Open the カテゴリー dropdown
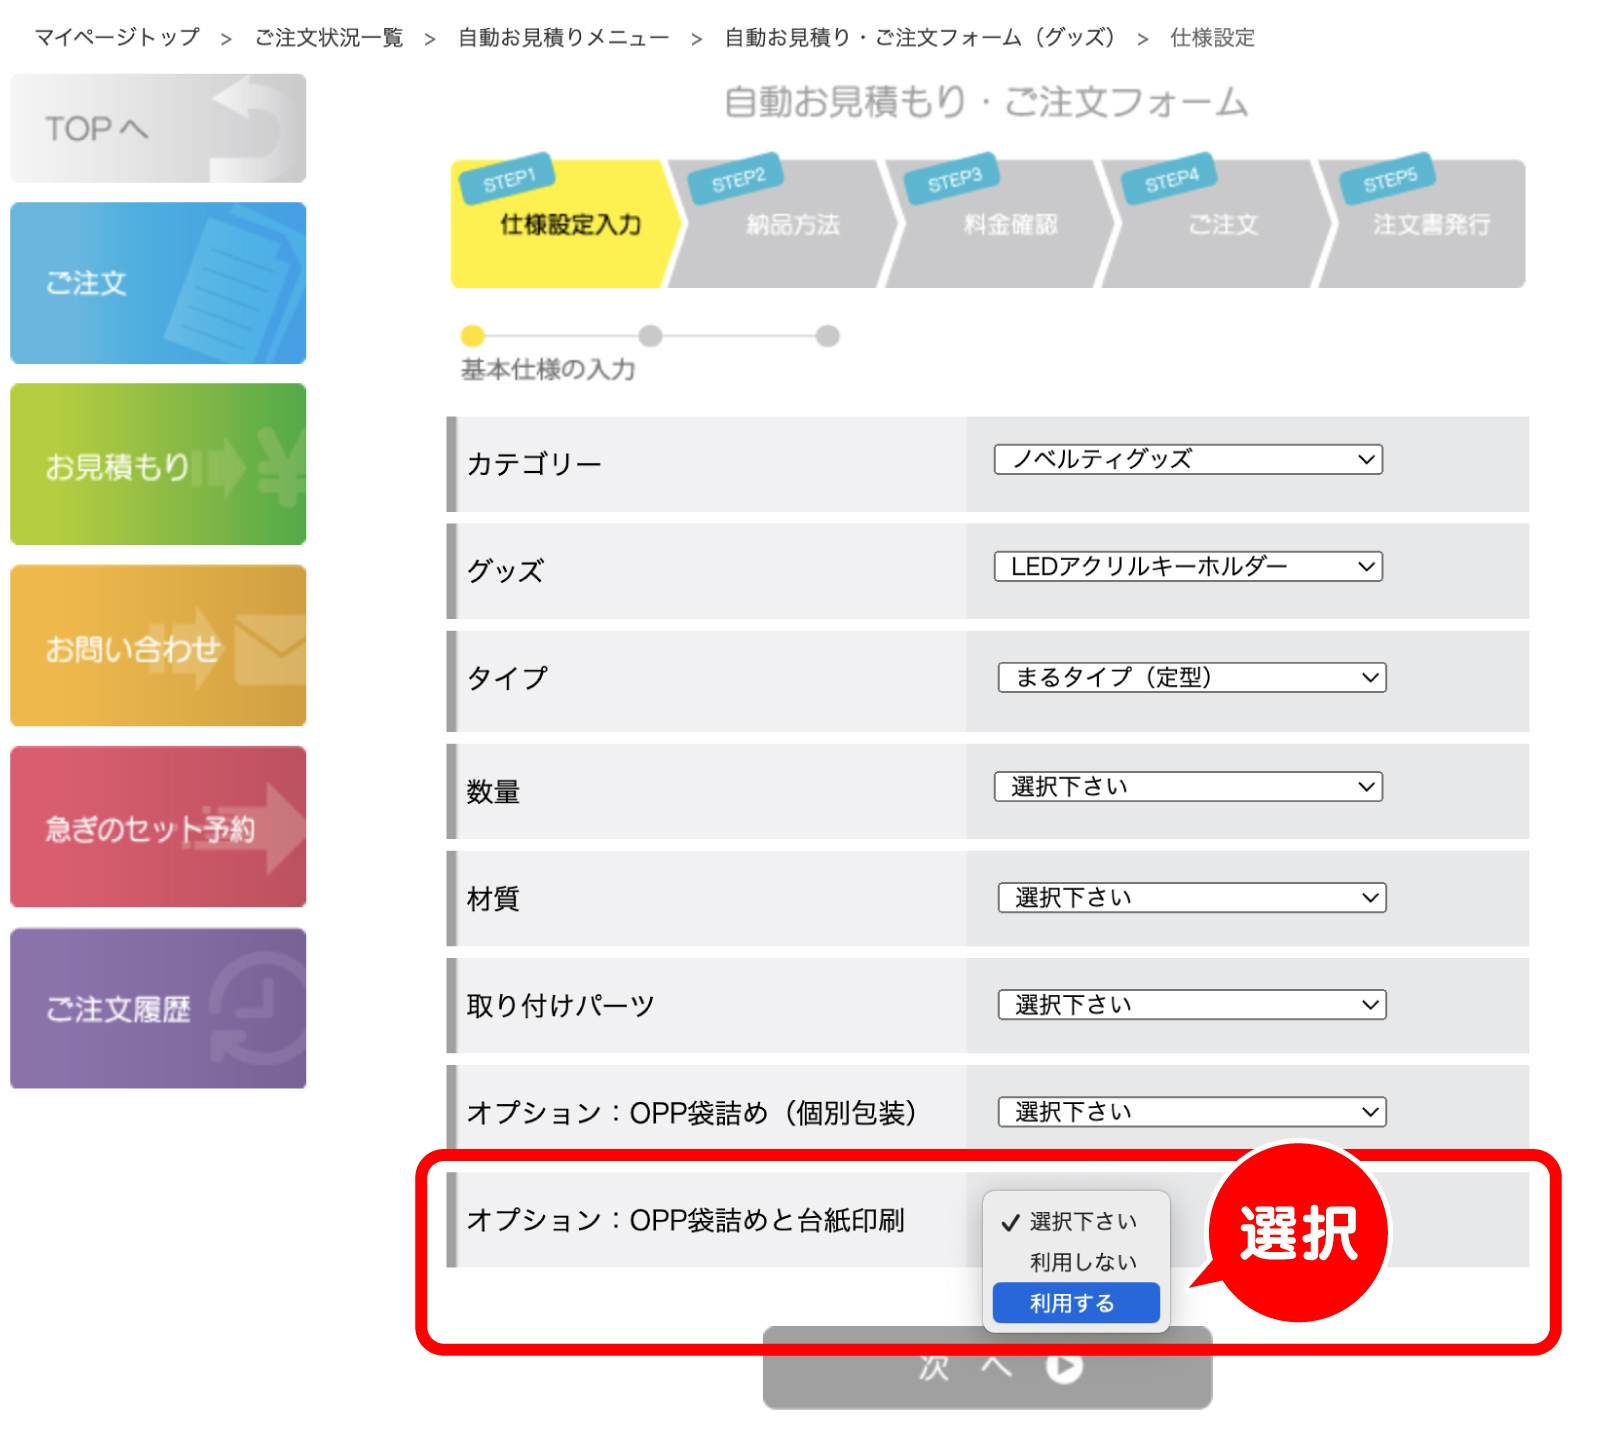1608x1436 pixels. tap(1188, 460)
